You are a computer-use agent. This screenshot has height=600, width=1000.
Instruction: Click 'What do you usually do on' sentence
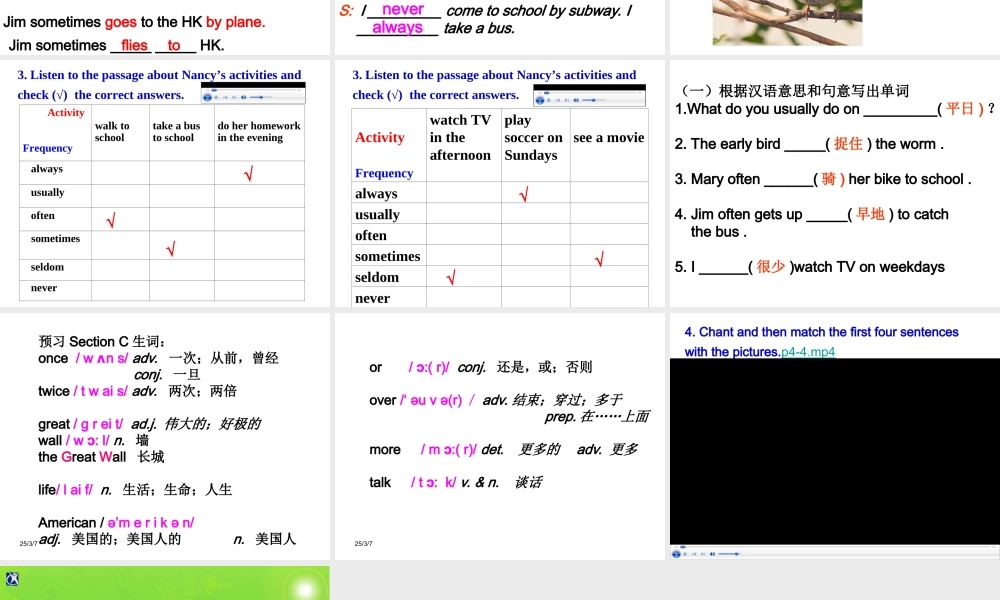point(834,109)
